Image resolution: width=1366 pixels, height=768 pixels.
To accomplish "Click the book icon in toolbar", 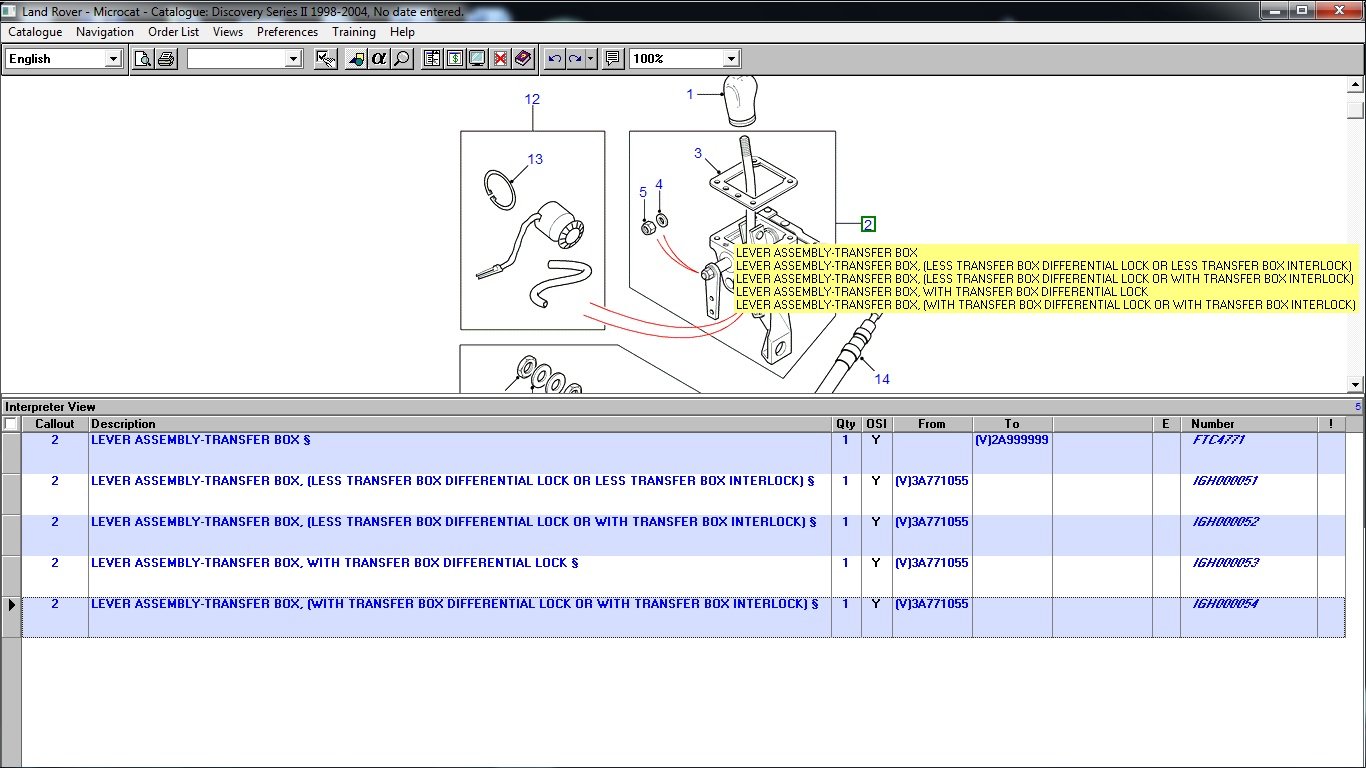I will [523, 59].
